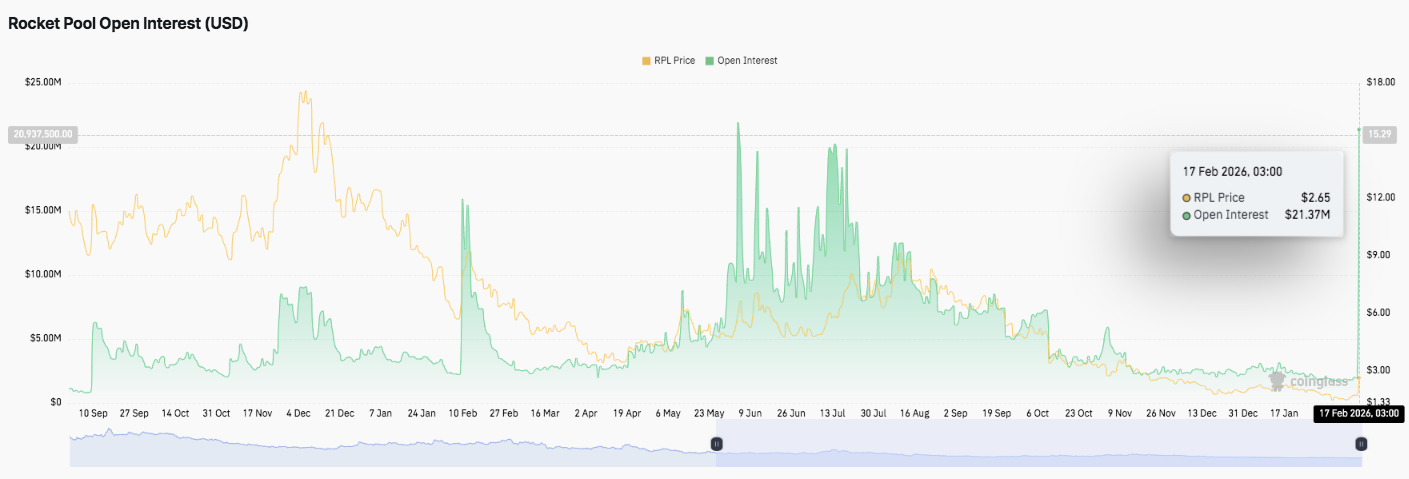Click the 16 Aug date on x-axis

pos(913,413)
